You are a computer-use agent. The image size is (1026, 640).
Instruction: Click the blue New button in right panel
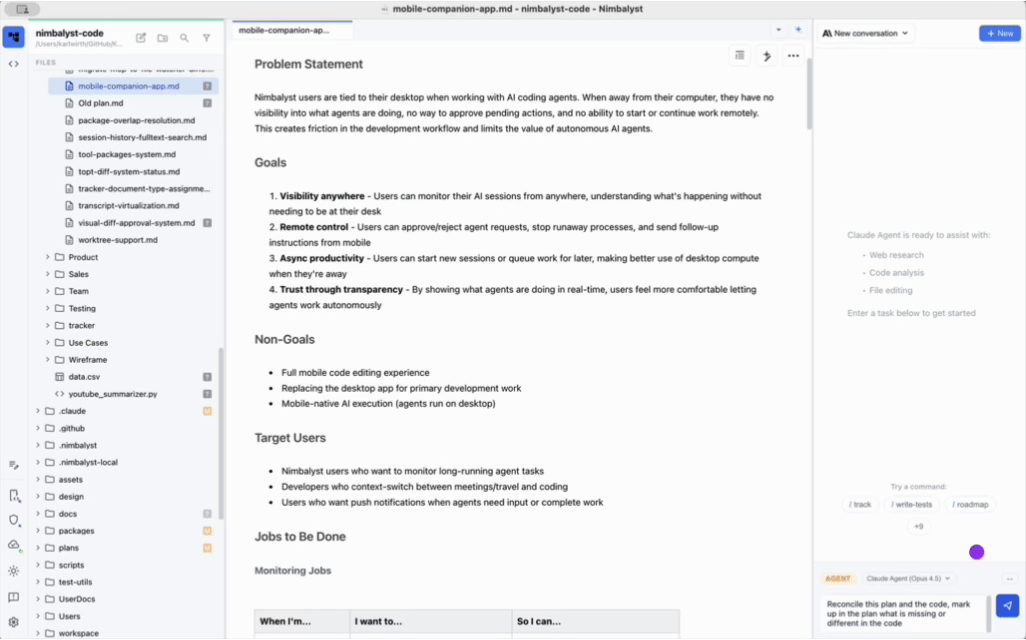tap(999, 33)
